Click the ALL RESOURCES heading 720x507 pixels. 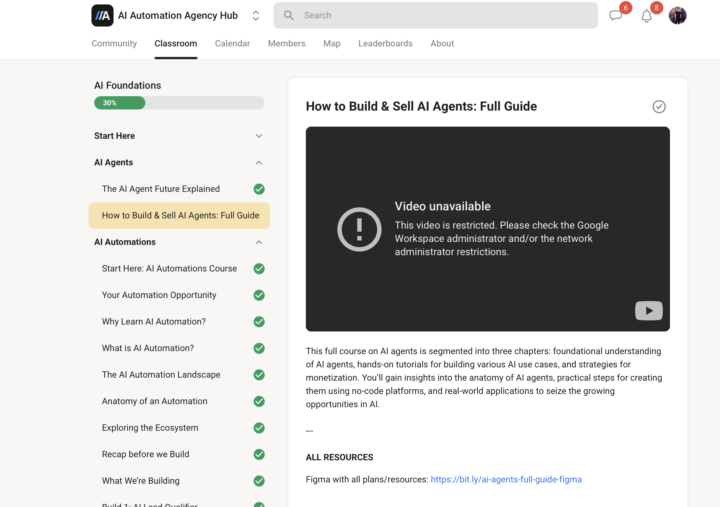click(x=339, y=457)
